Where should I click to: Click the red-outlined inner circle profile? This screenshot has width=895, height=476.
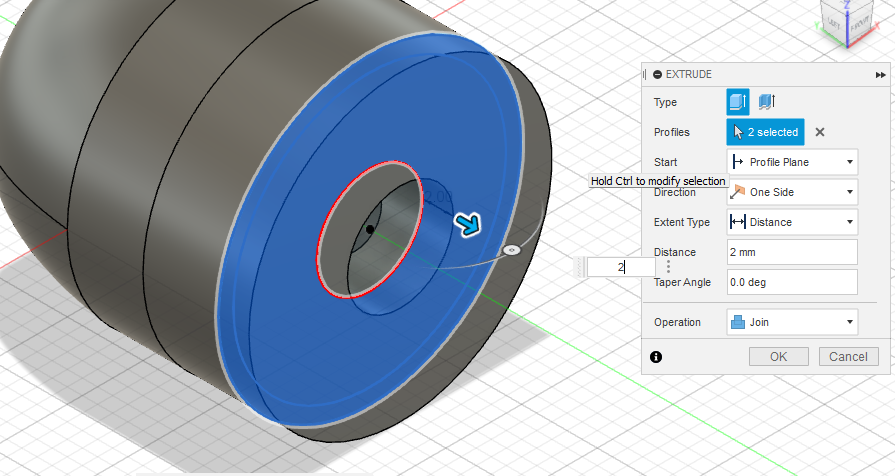[370, 229]
